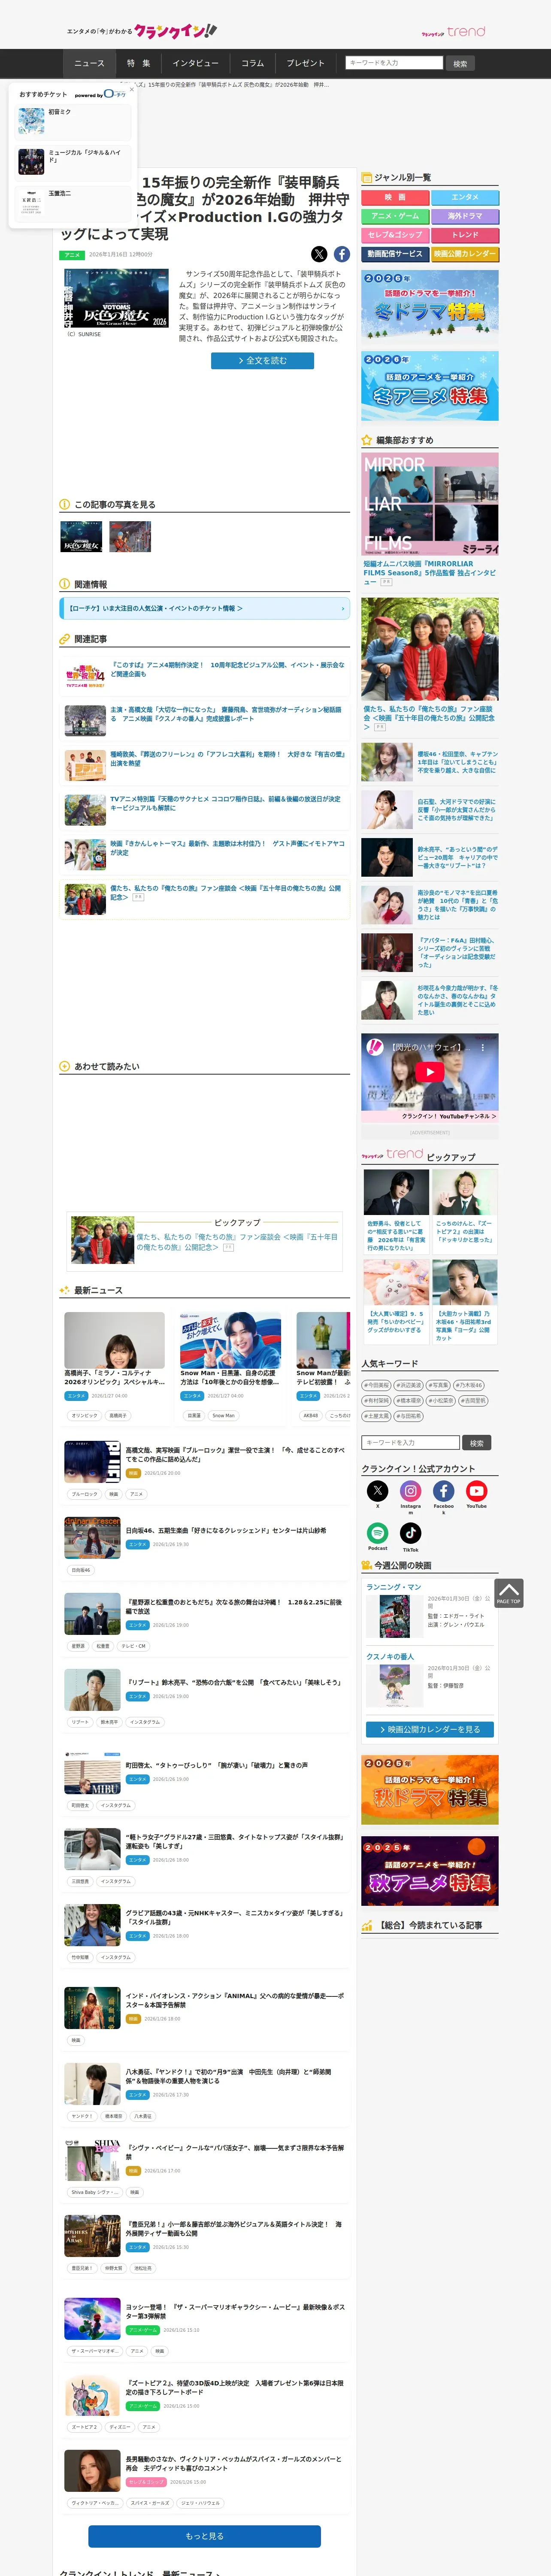Click the PAGE TOP arrow icon

509,1592
